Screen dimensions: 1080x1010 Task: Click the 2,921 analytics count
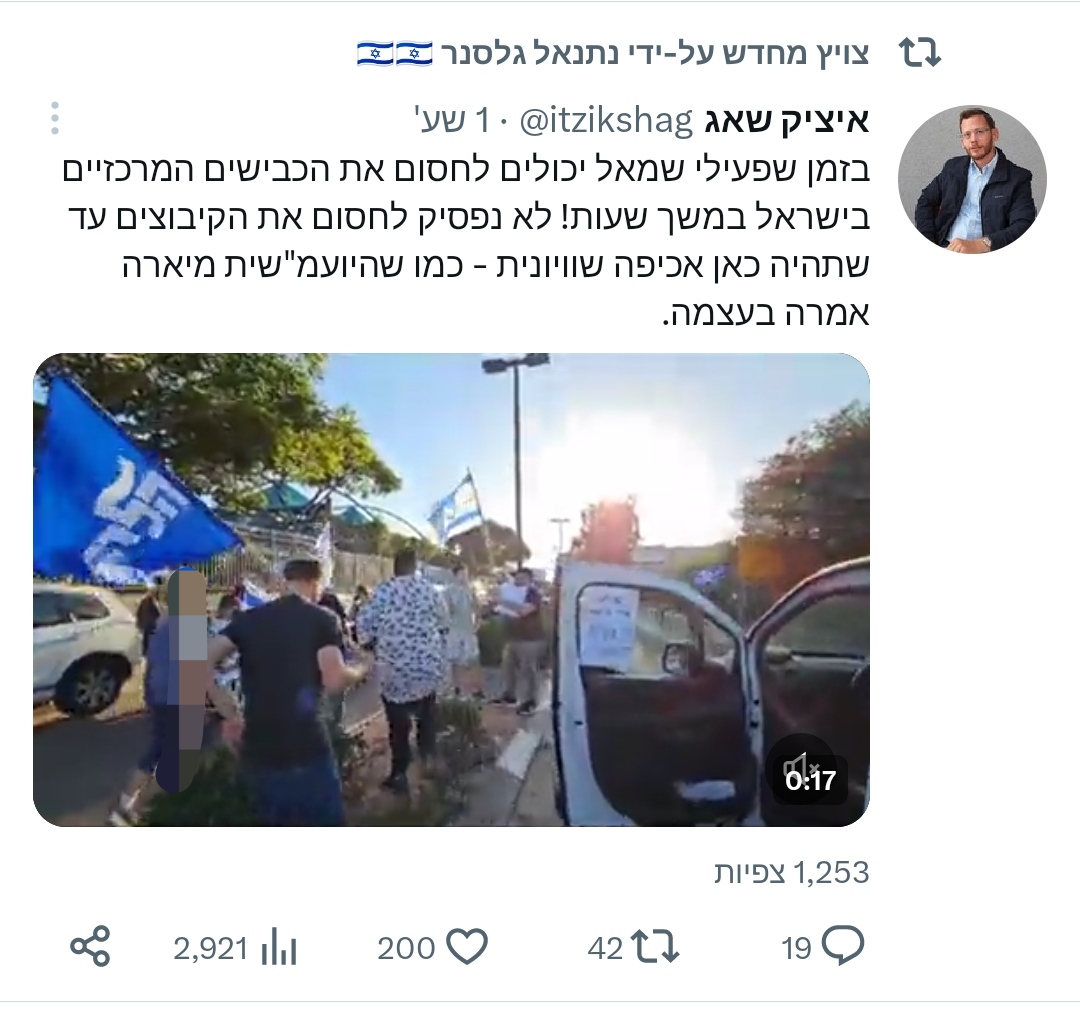coord(210,949)
